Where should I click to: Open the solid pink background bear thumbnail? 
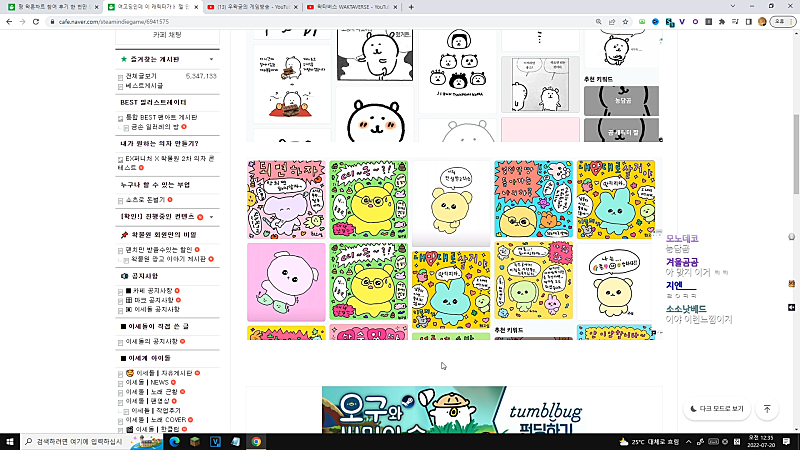pyautogui.click(x=286, y=282)
